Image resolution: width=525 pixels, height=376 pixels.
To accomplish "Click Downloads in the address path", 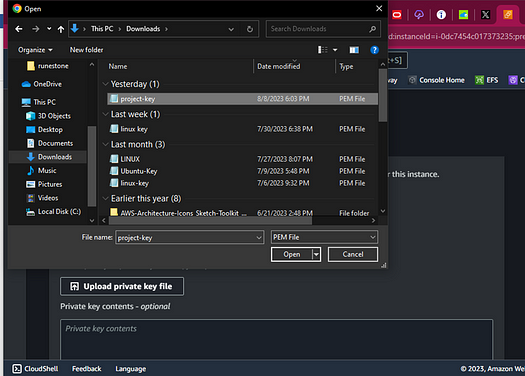I will point(143,29).
